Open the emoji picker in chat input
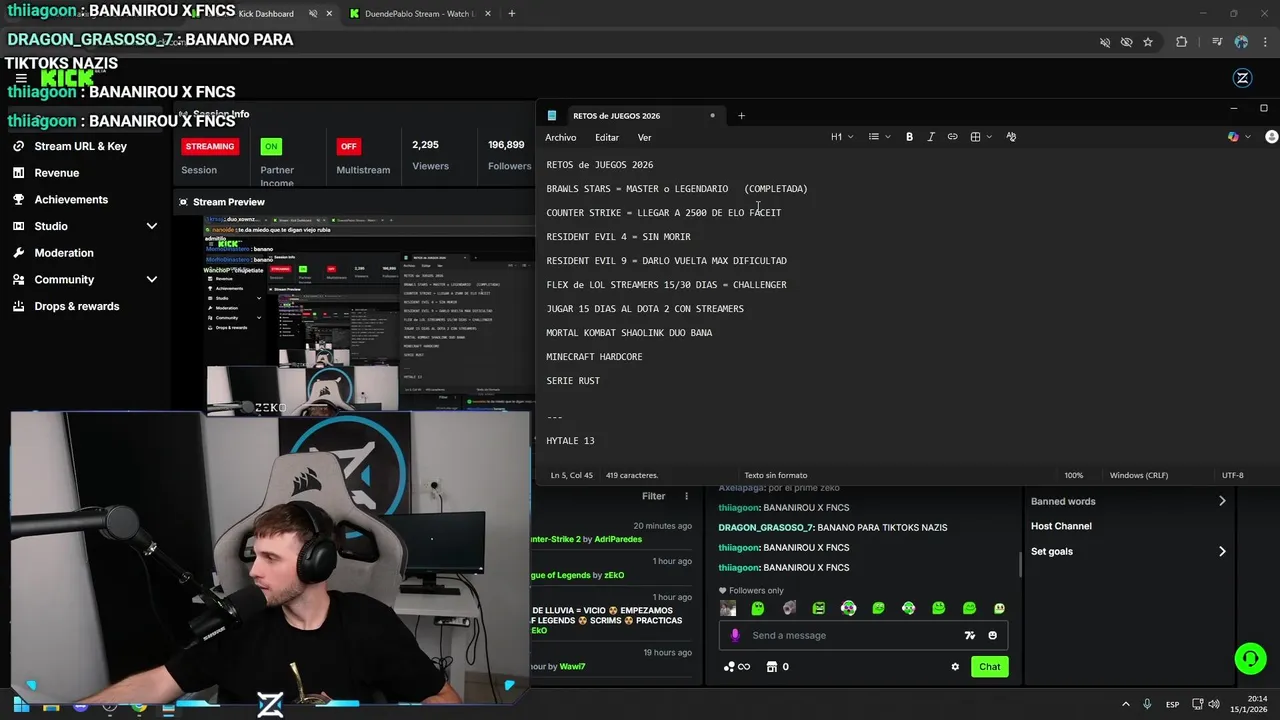The width and height of the screenshot is (1280, 720). (992, 635)
